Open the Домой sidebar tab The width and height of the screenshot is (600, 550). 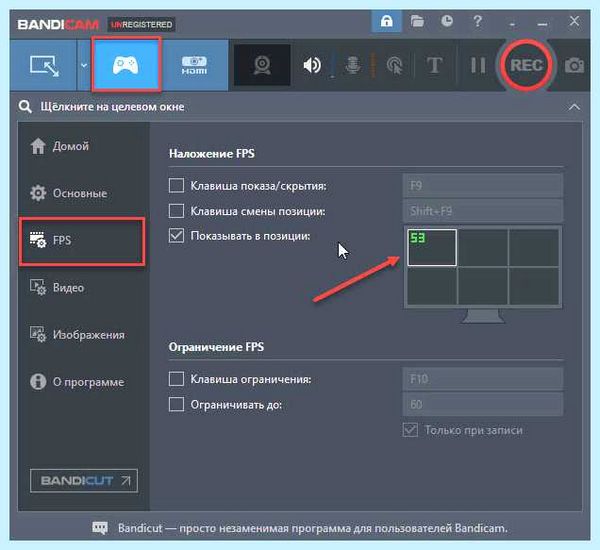82,146
